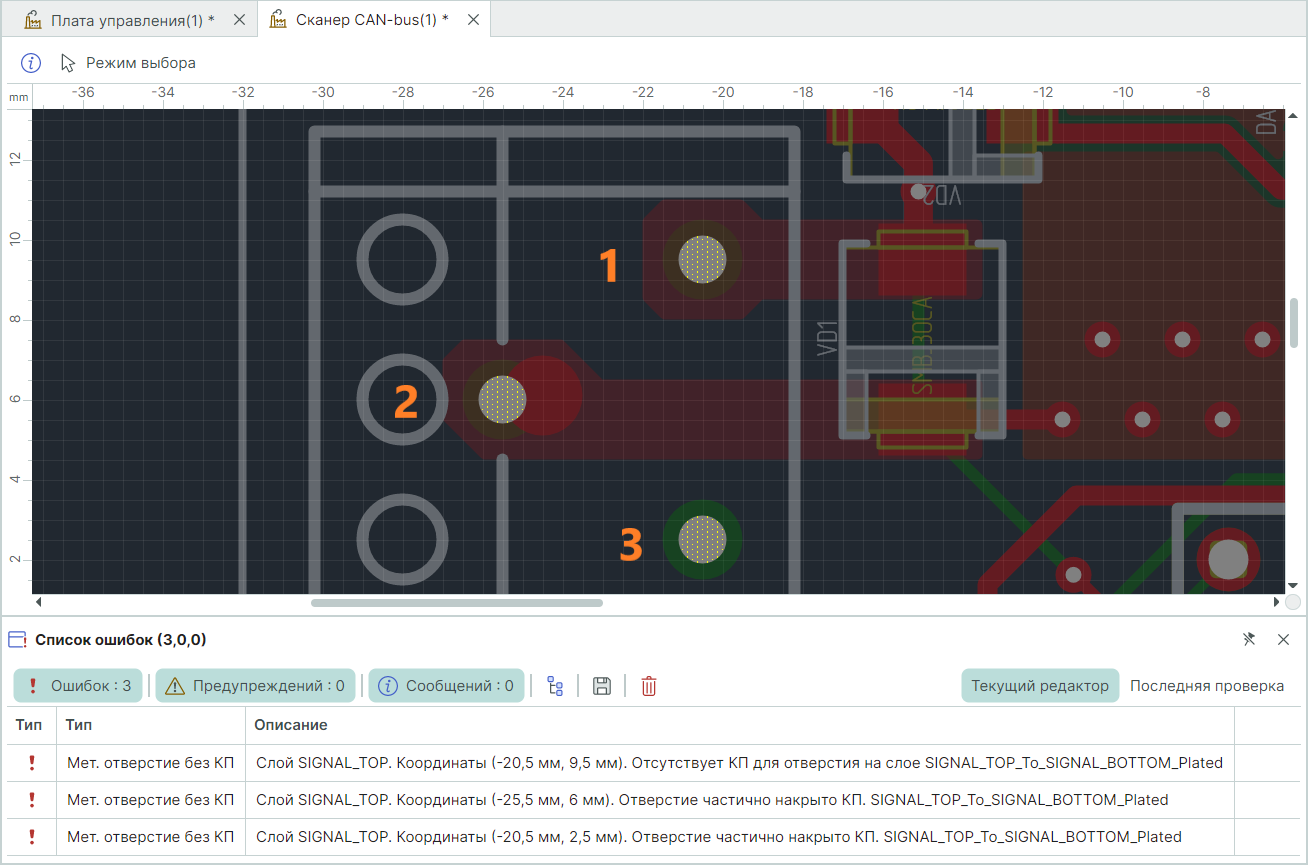Screen dimensions: 1308x865
Task: Close the Список ошибок panel
Action: (x=1283, y=639)
